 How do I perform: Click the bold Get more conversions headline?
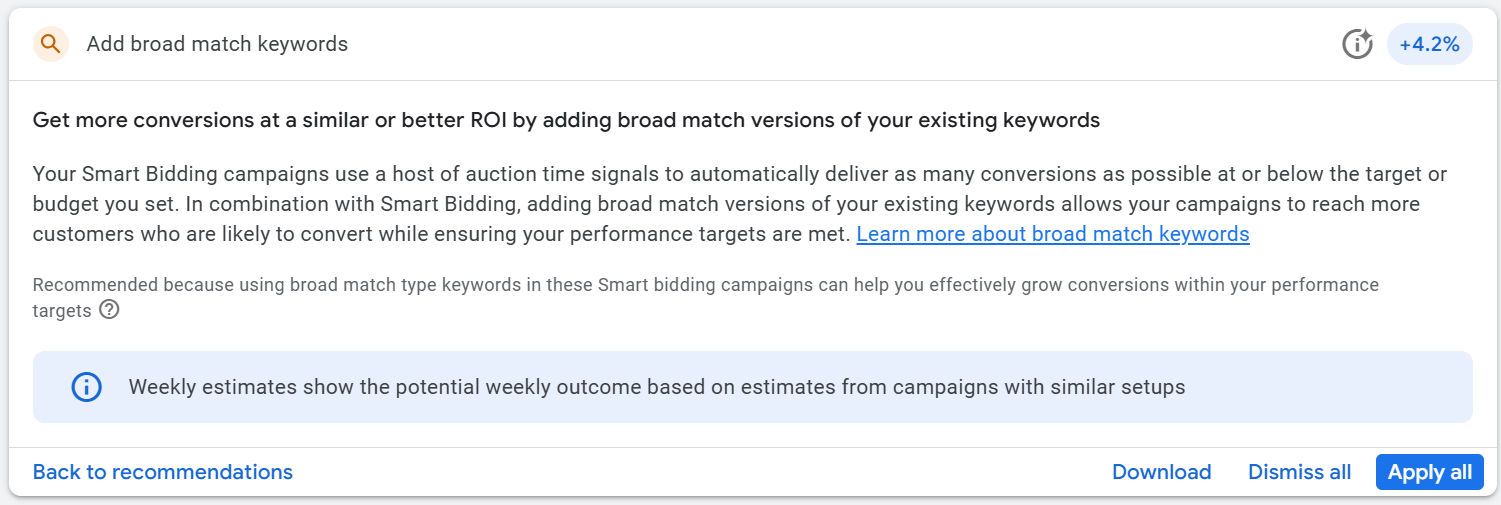point(566,121)
